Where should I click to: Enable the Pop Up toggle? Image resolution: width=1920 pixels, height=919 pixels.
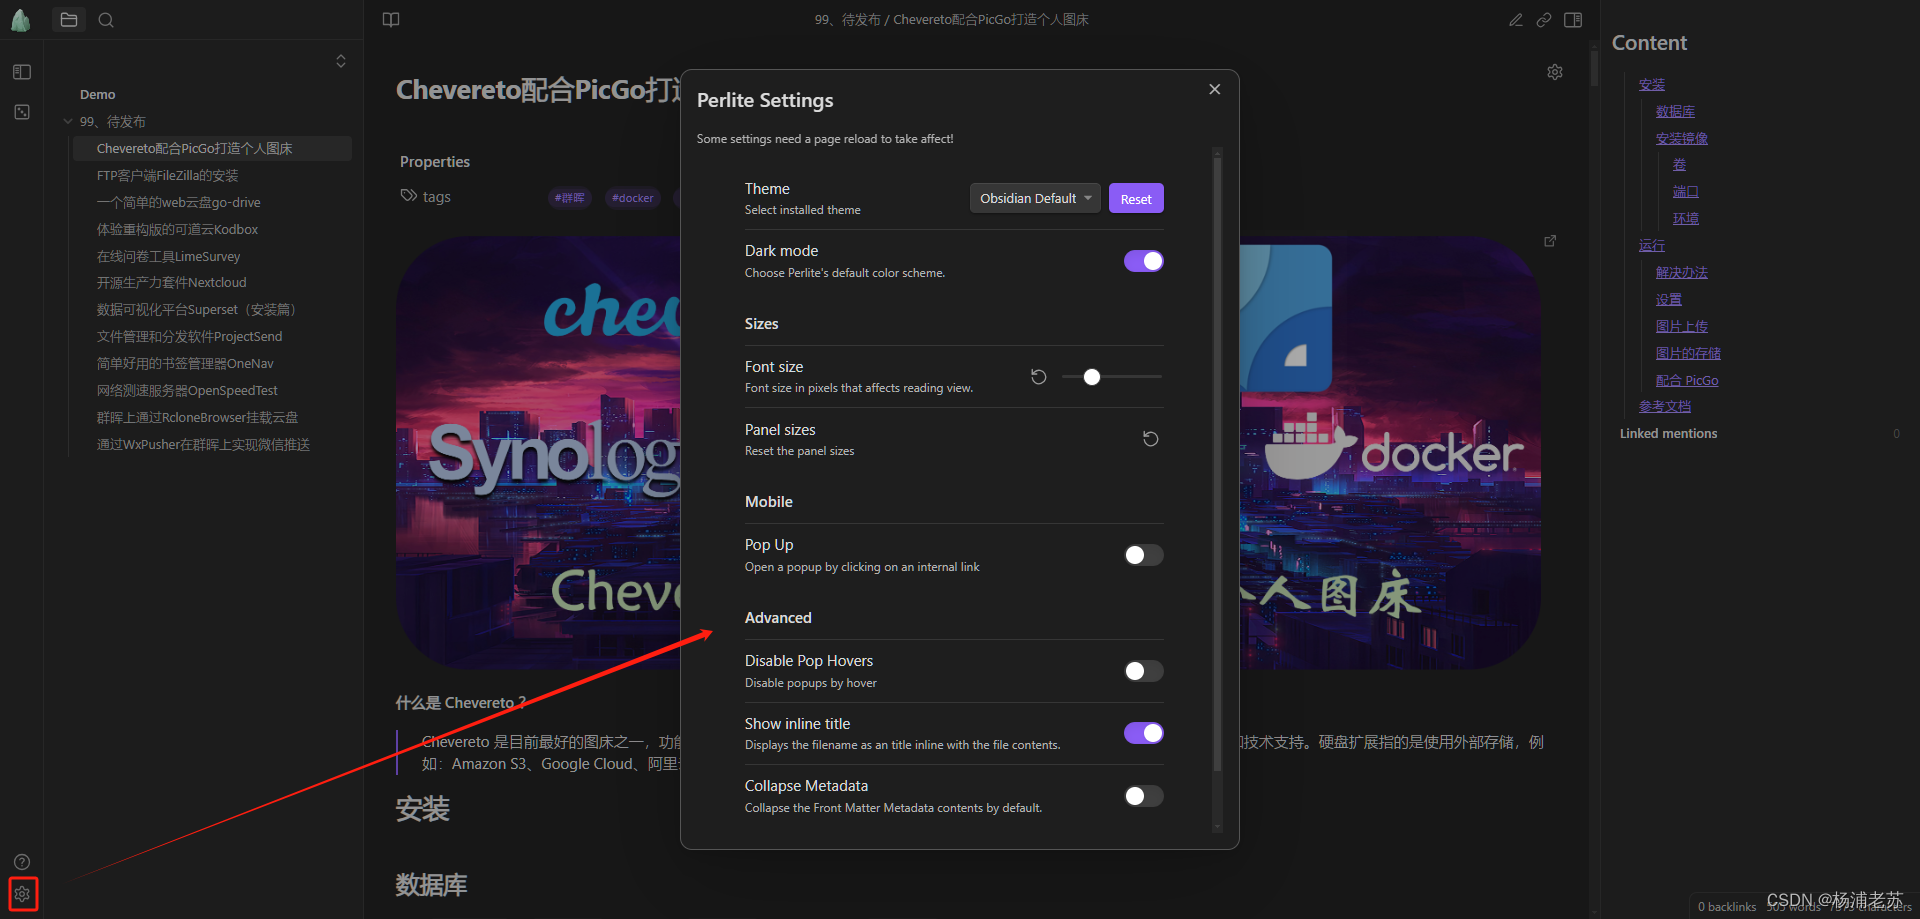coord(1144,555)
